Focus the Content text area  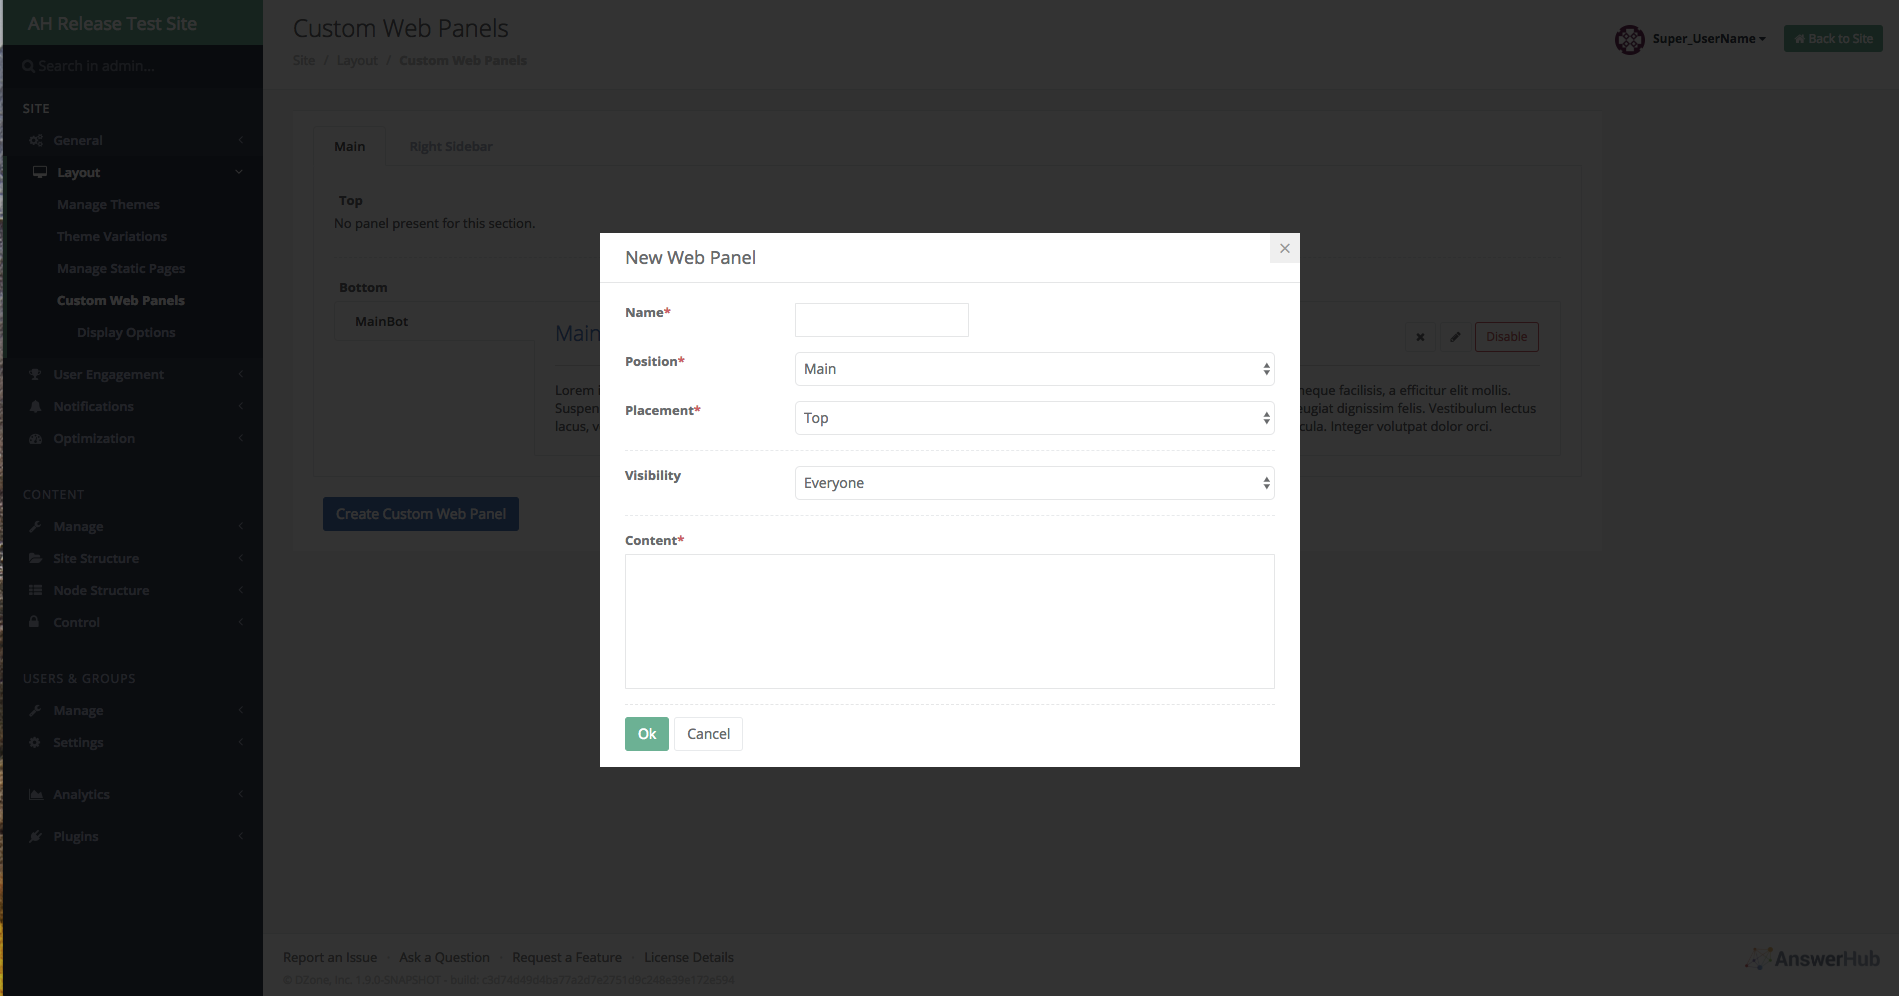[x=950, y=622]
